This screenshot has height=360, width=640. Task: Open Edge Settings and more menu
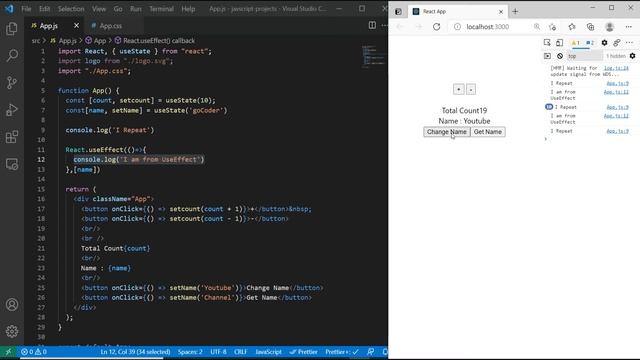(x=629, y=27)
